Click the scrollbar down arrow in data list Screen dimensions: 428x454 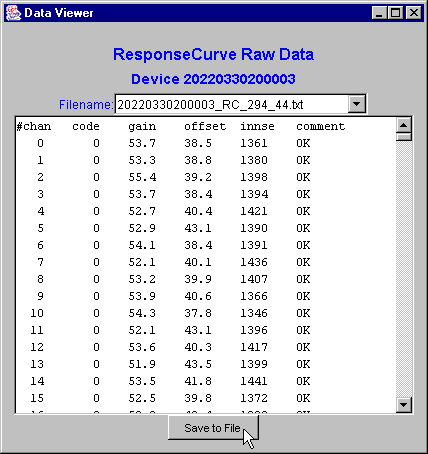pyautogui.click(x=404, y=405)
